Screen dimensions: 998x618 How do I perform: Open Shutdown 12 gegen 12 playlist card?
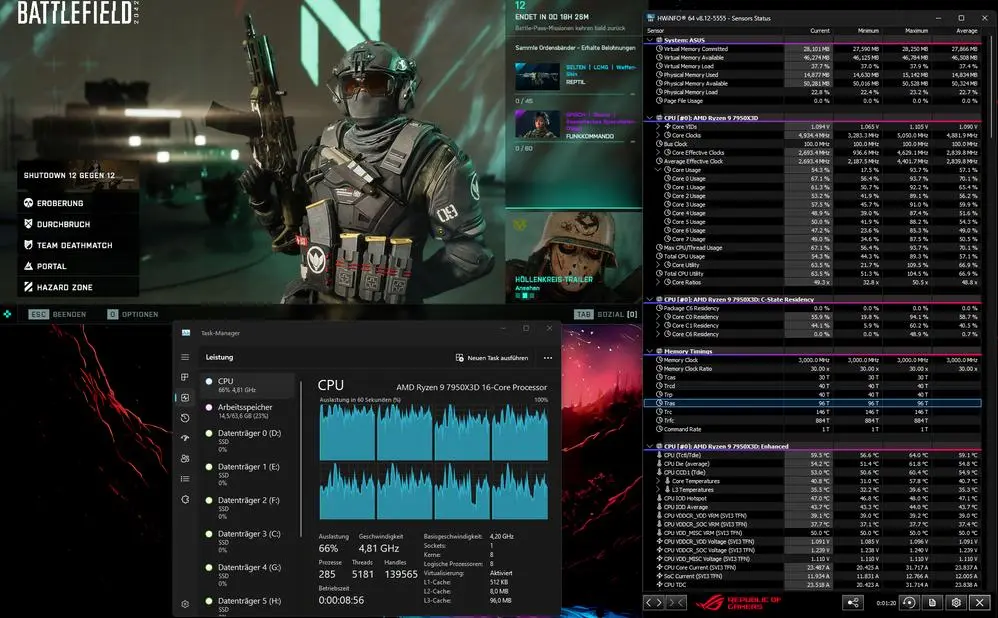point(78,175)
